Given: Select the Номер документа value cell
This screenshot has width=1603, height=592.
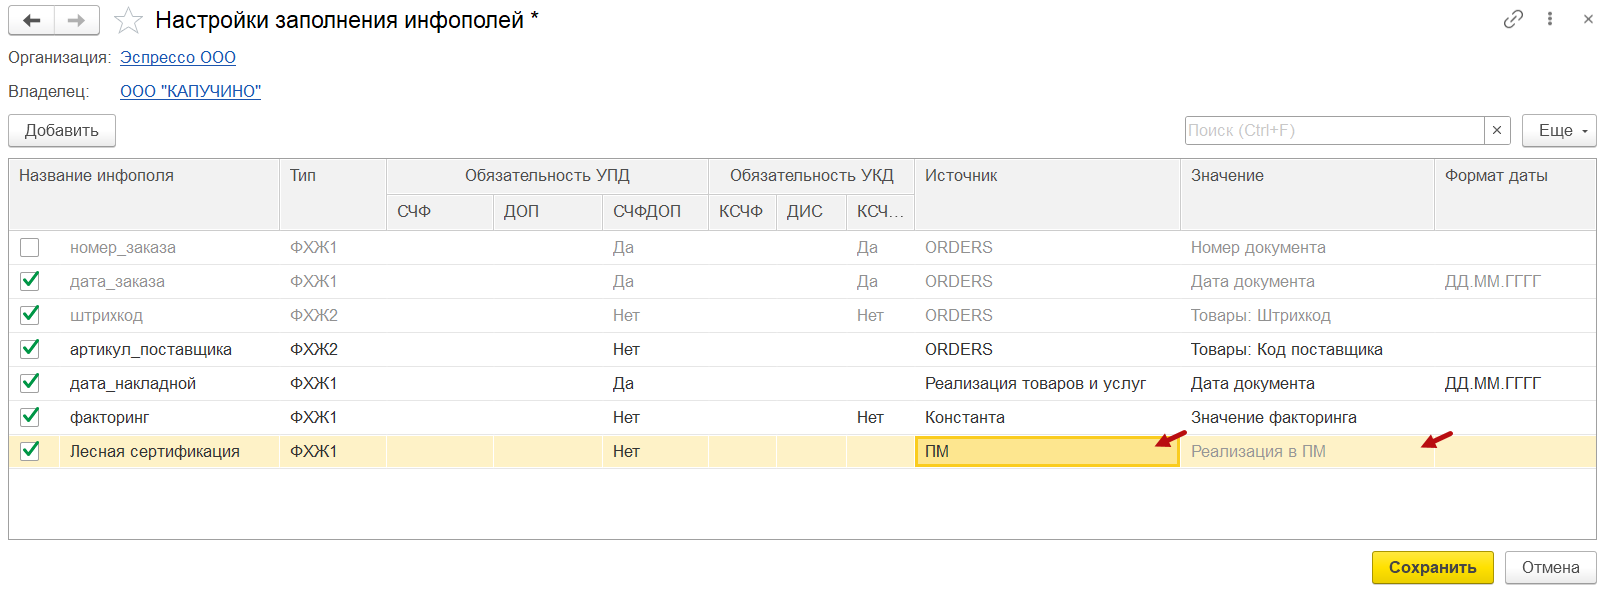Looking at the screenshot, I should coord(1307,247).
